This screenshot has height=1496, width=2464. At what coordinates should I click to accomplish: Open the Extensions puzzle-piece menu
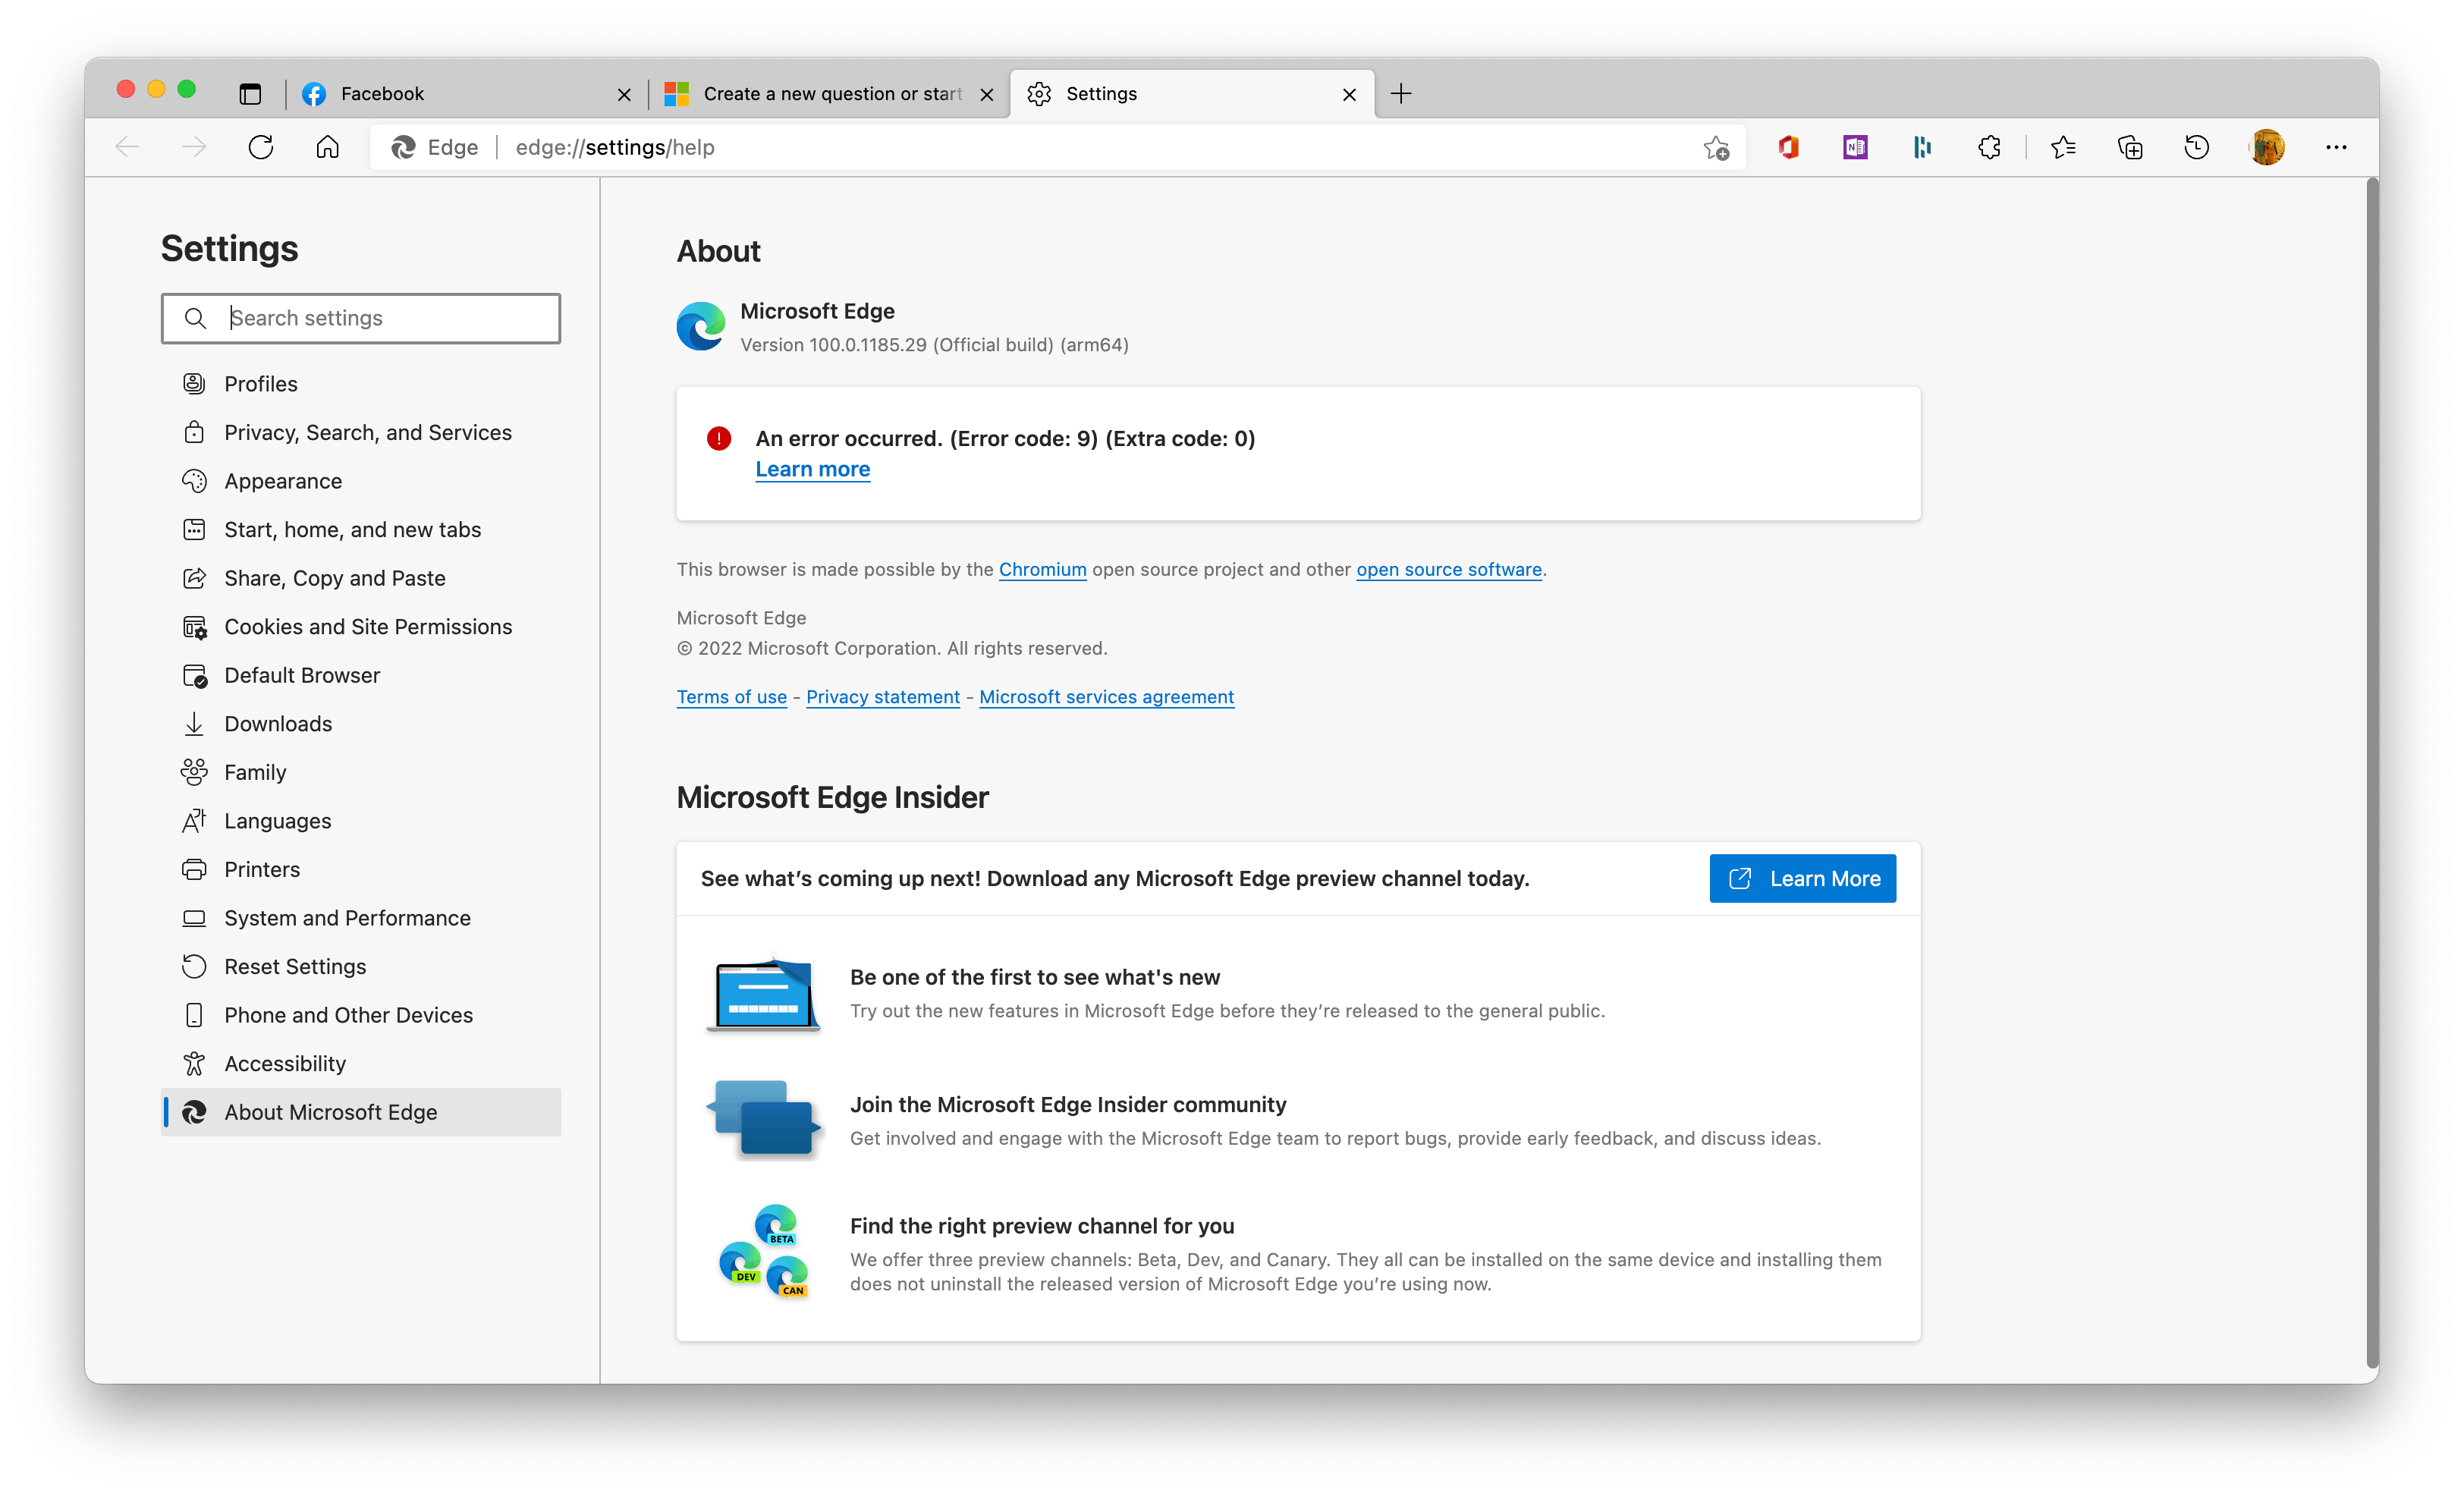[x=1989, y=148]
